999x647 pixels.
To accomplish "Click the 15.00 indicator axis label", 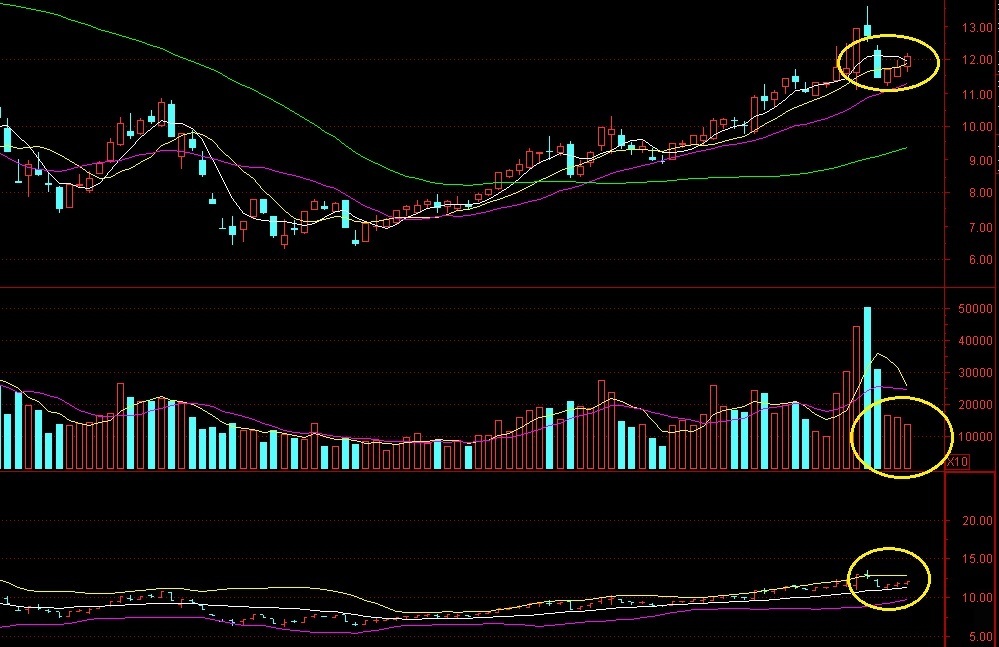I will tap(977, 559).
